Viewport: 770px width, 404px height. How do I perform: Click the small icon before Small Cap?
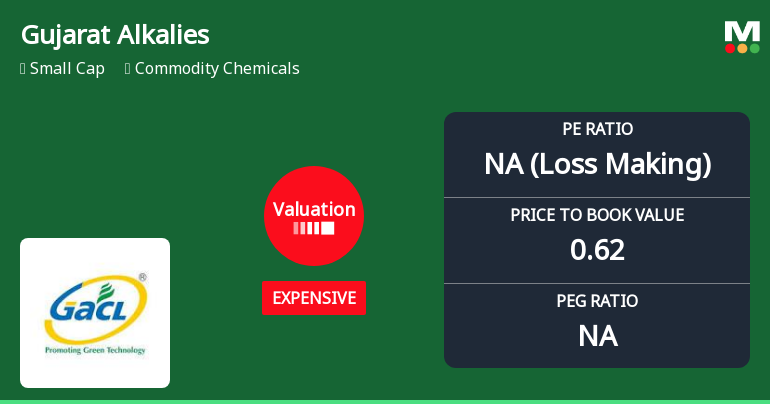(x=23, y=69)
